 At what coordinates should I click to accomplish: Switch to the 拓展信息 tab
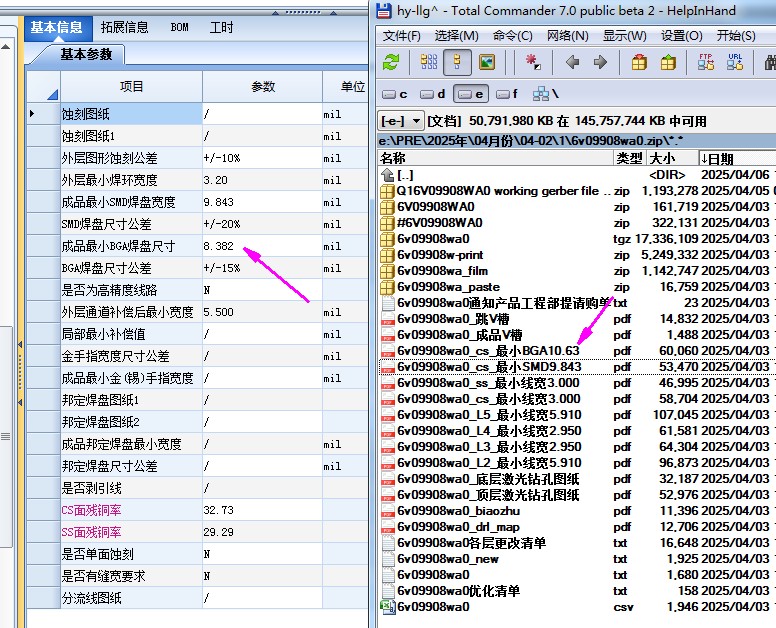(x=125, y=28)
